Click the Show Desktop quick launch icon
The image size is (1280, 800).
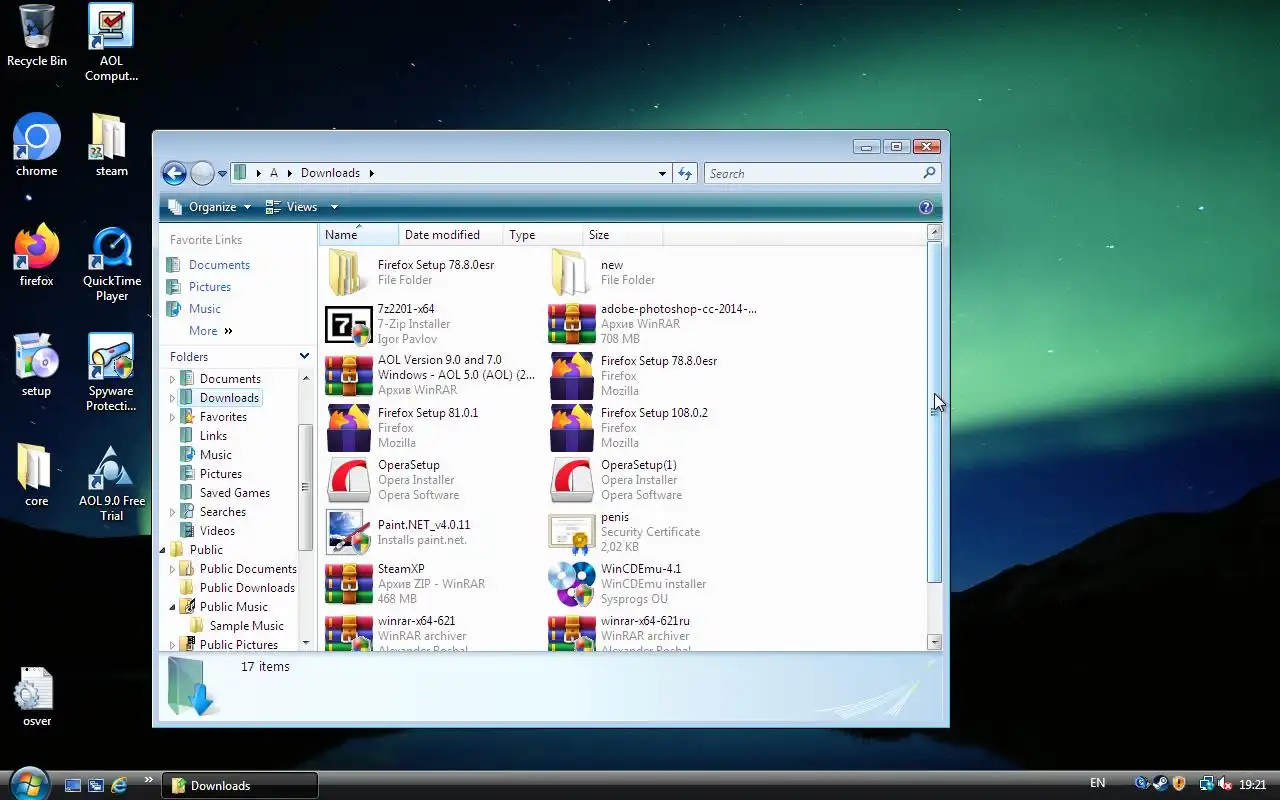pos(73,785)
